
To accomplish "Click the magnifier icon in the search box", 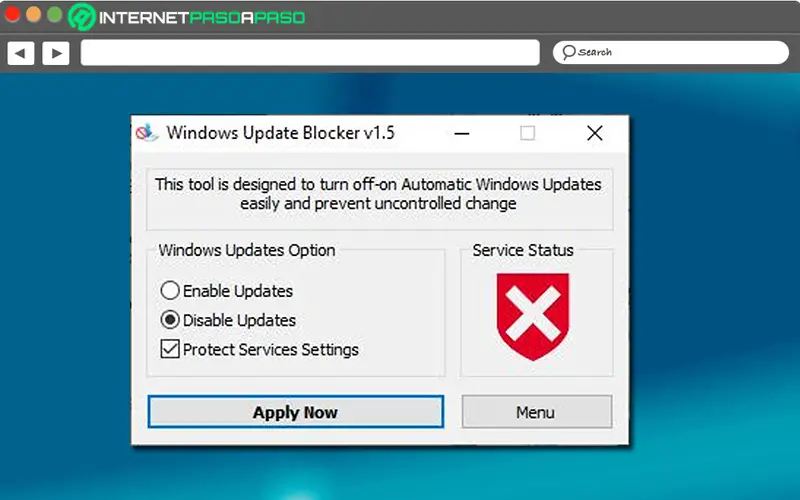I will (568, 52).
